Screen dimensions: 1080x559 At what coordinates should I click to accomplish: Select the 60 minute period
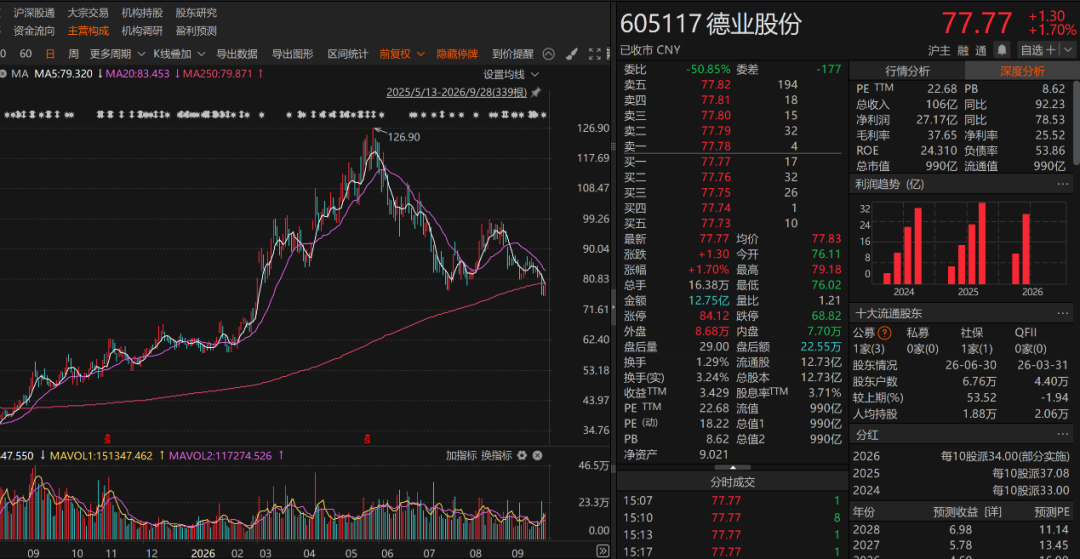[x=25, y=54]
